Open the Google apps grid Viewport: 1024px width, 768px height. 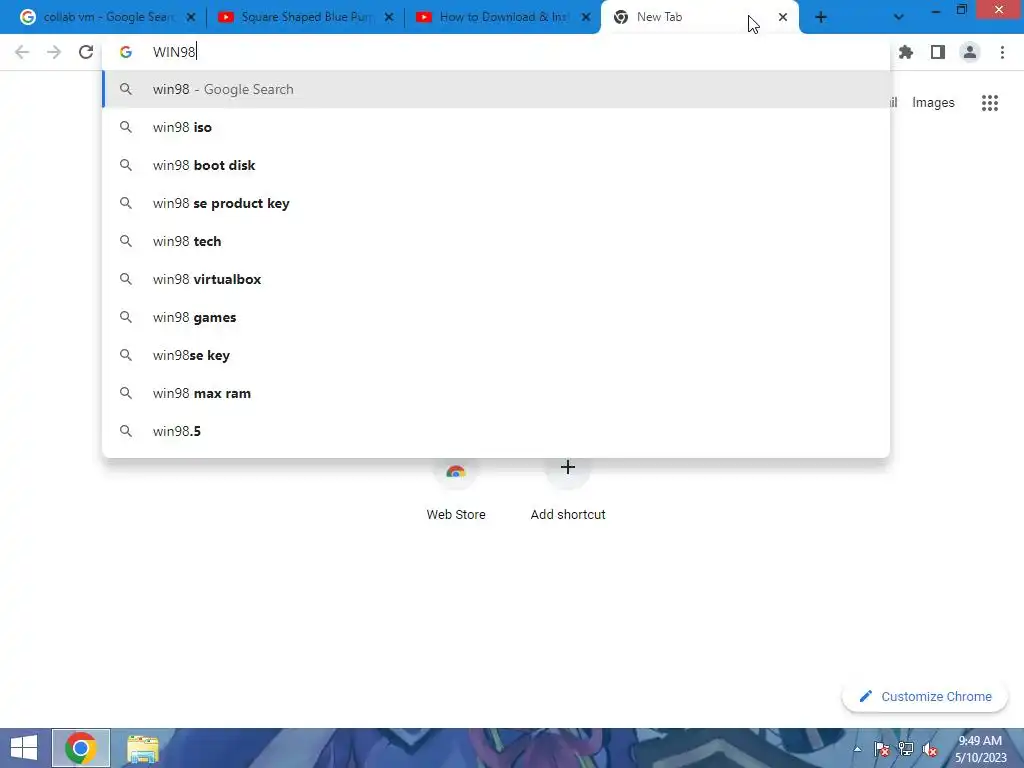point(990,103)
